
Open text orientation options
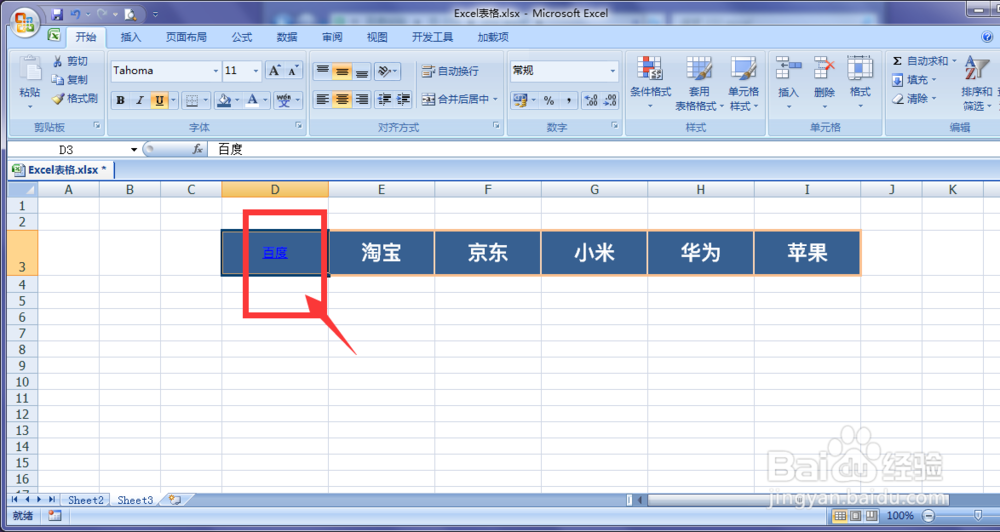[387, 70]
